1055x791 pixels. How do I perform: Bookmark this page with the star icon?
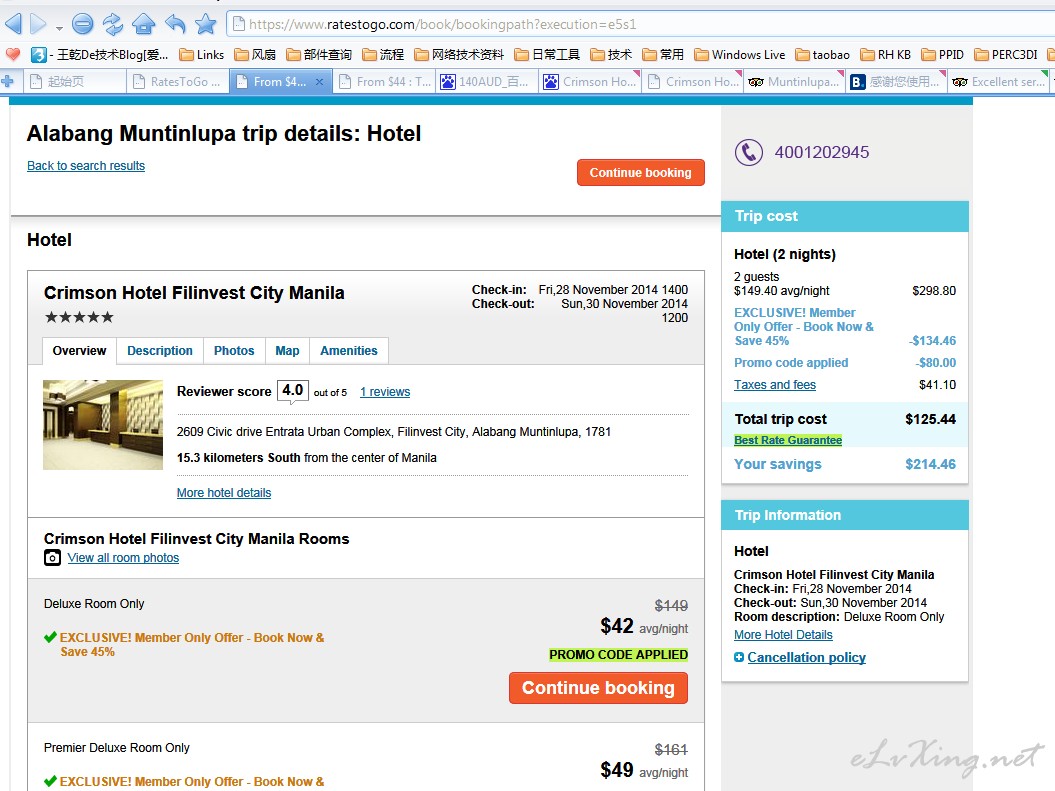206,24
